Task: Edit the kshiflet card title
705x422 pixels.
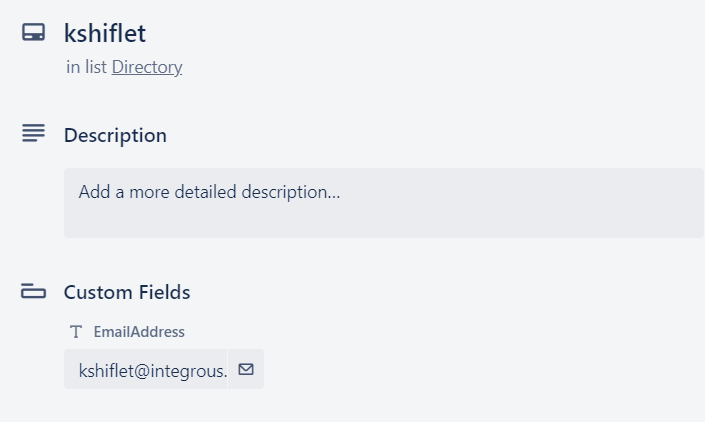Action: tap(105, 33)
